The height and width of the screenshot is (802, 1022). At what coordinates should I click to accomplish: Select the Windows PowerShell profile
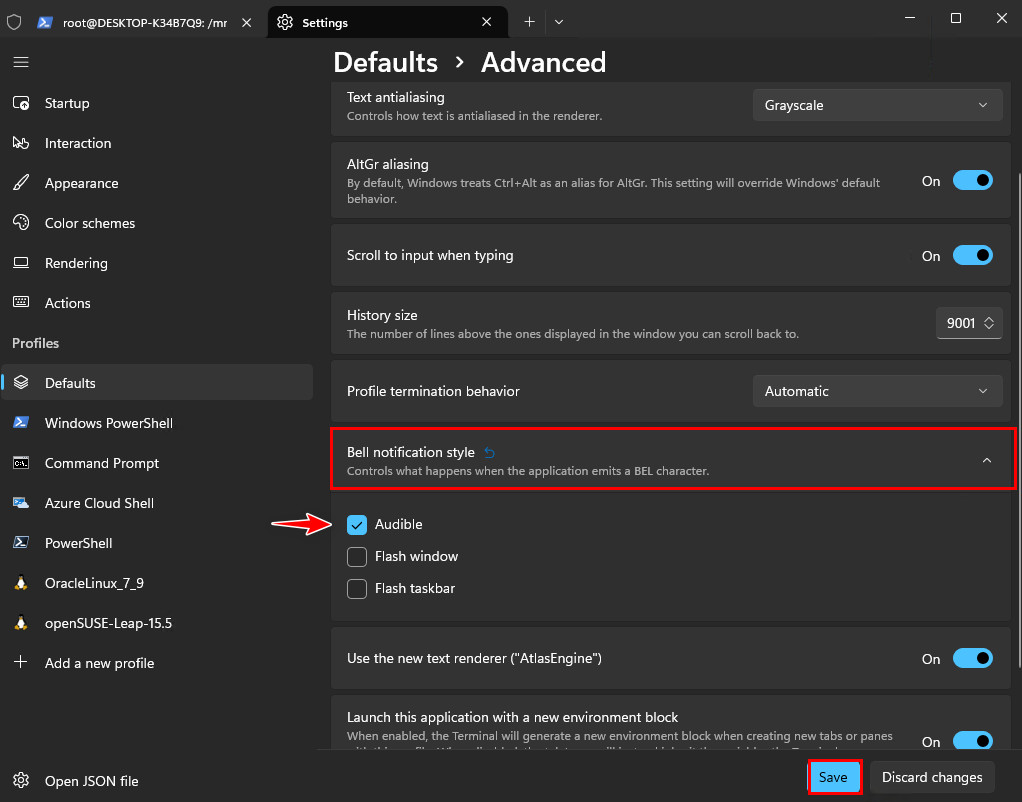tap(157, 423)
